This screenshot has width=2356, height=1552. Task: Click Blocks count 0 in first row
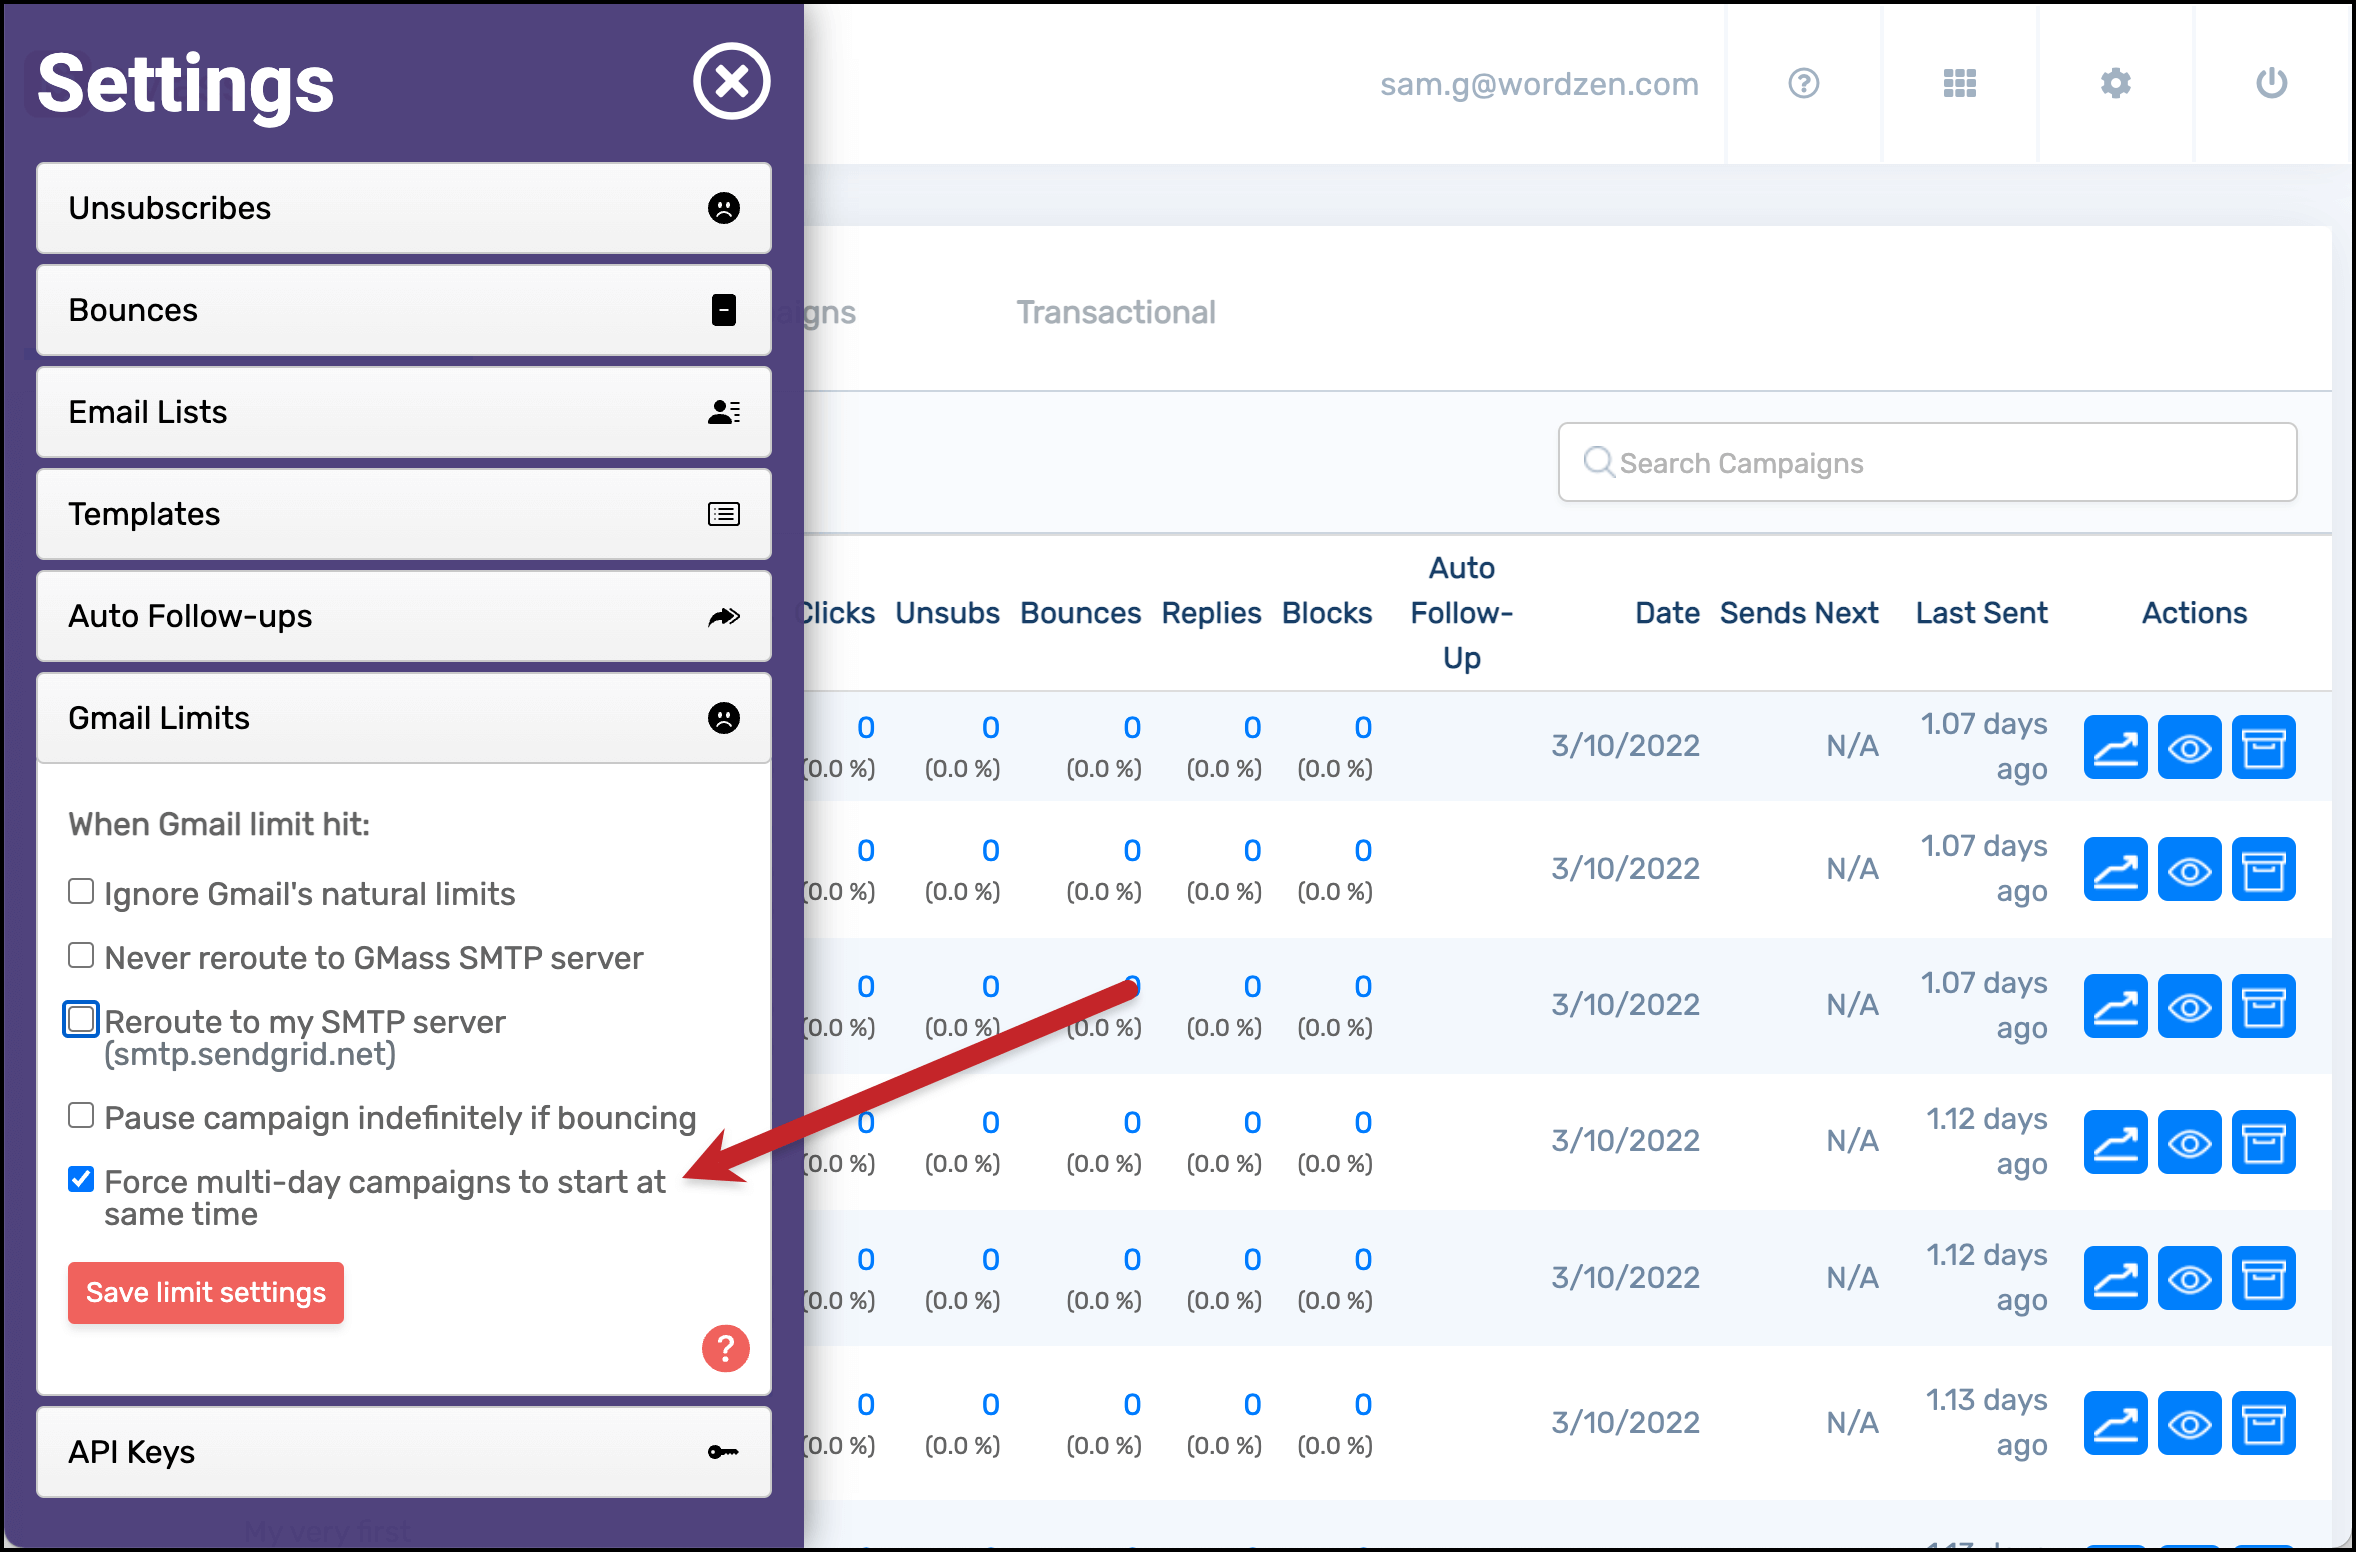tap(1363, 727)
